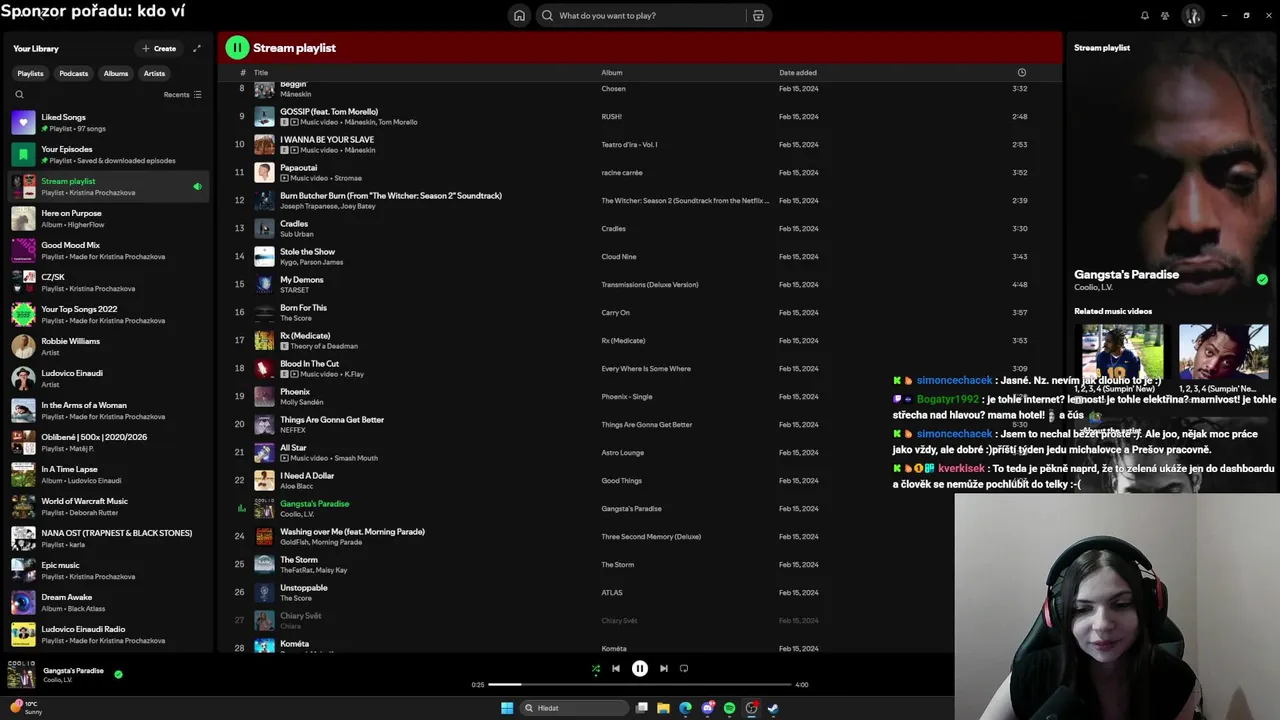Open File Explorer from the taskbar
The height and width of the screenshot is (720, 1280).
click(x=663, y=708)
